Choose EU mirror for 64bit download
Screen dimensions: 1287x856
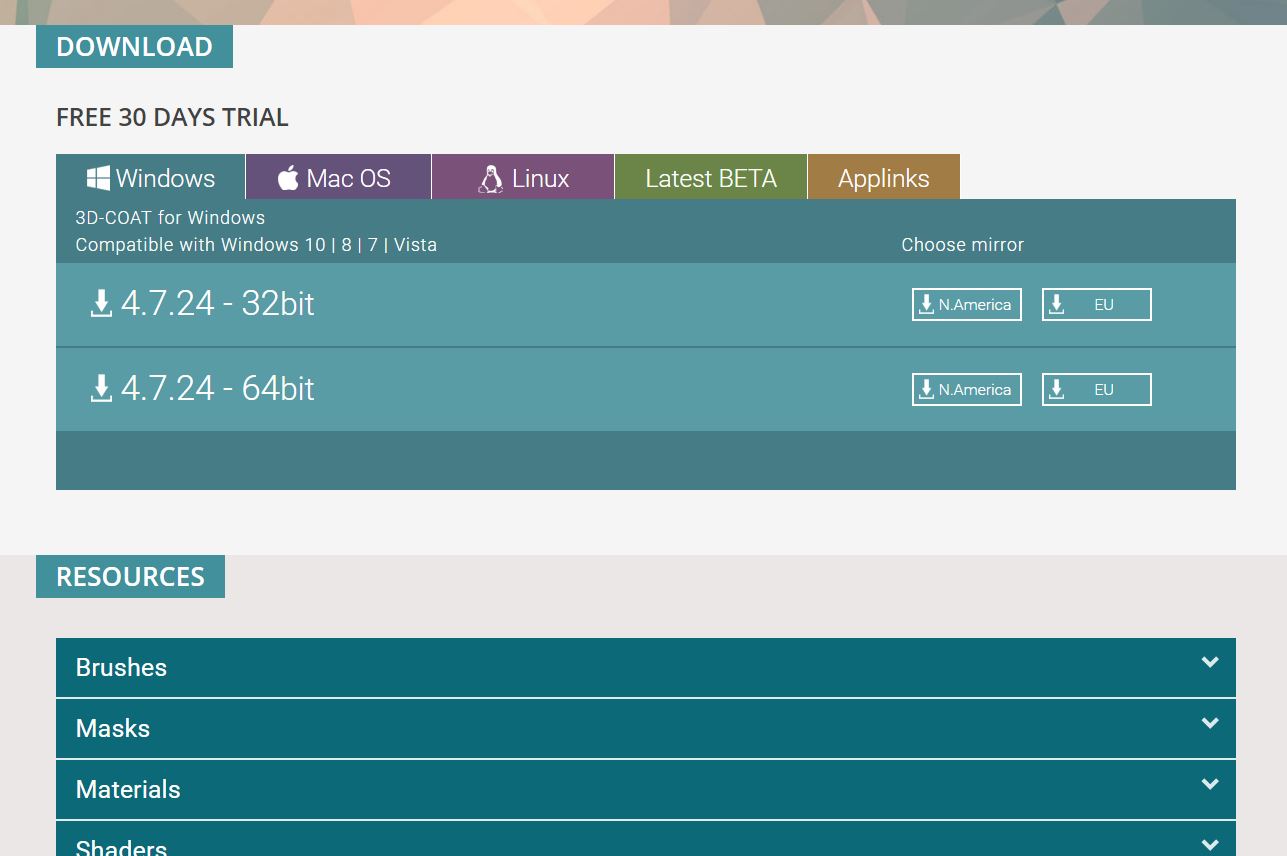click(x=1097, y=390)
